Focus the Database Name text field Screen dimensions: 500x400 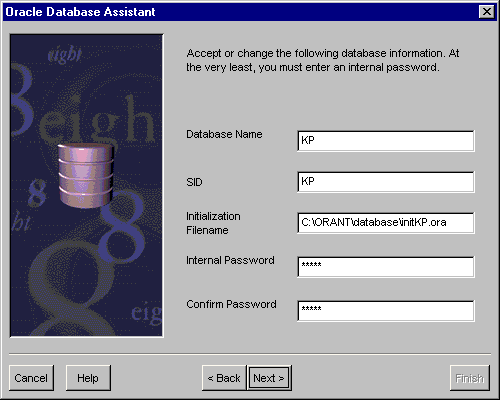(386, 141)
